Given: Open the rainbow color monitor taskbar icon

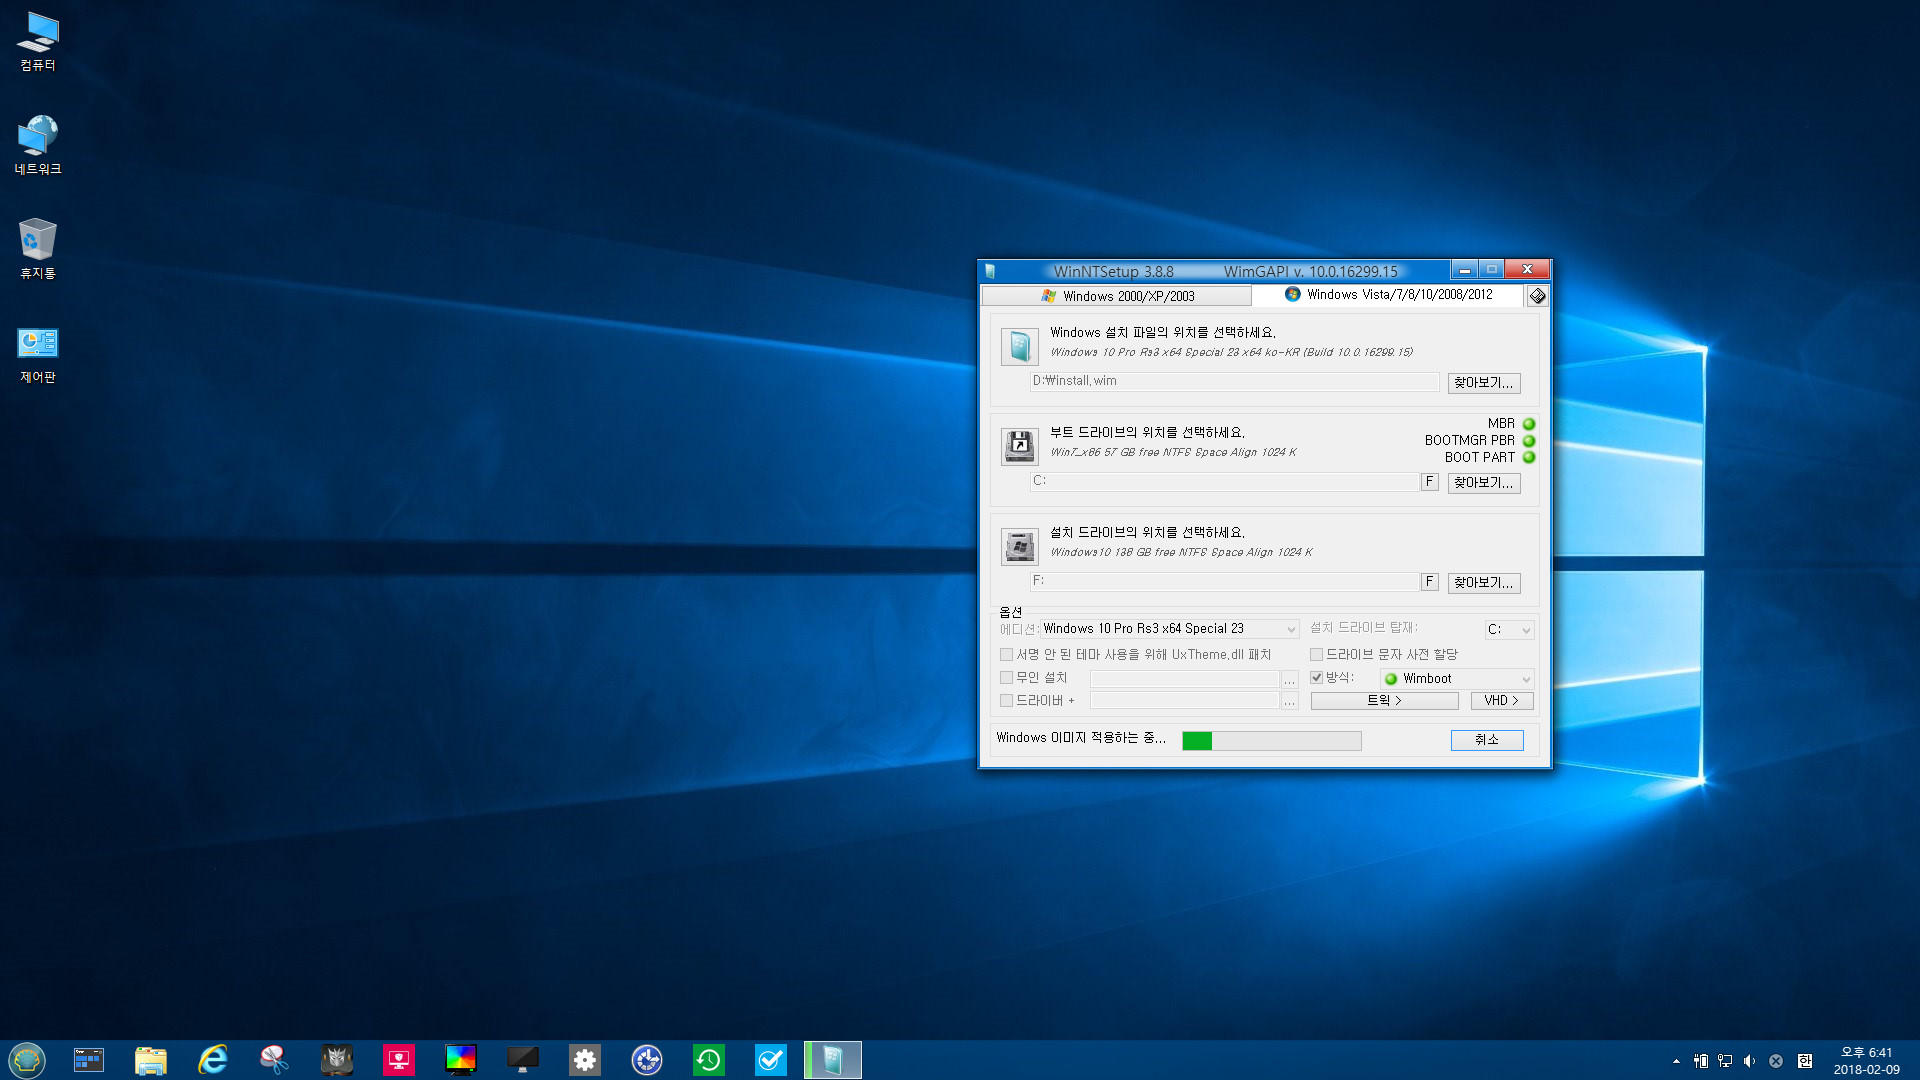Looking at the screenshot, I should pyautogui.click(x=461, y=1060).
